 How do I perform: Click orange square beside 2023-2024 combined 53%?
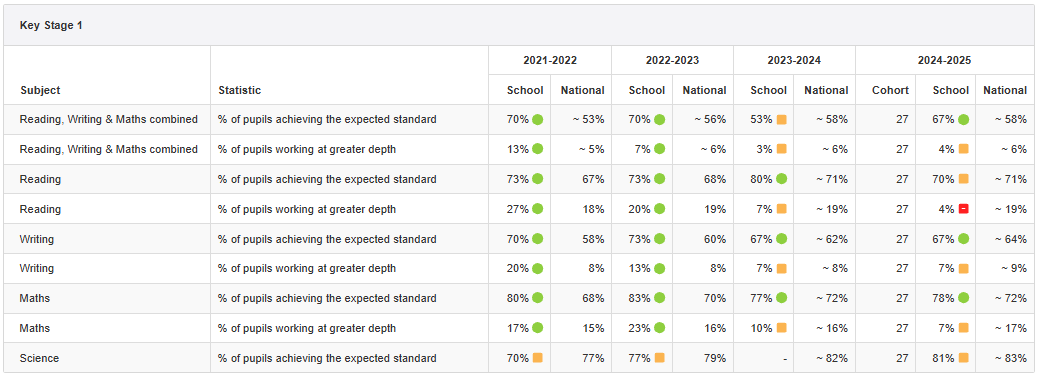(781, 119)
